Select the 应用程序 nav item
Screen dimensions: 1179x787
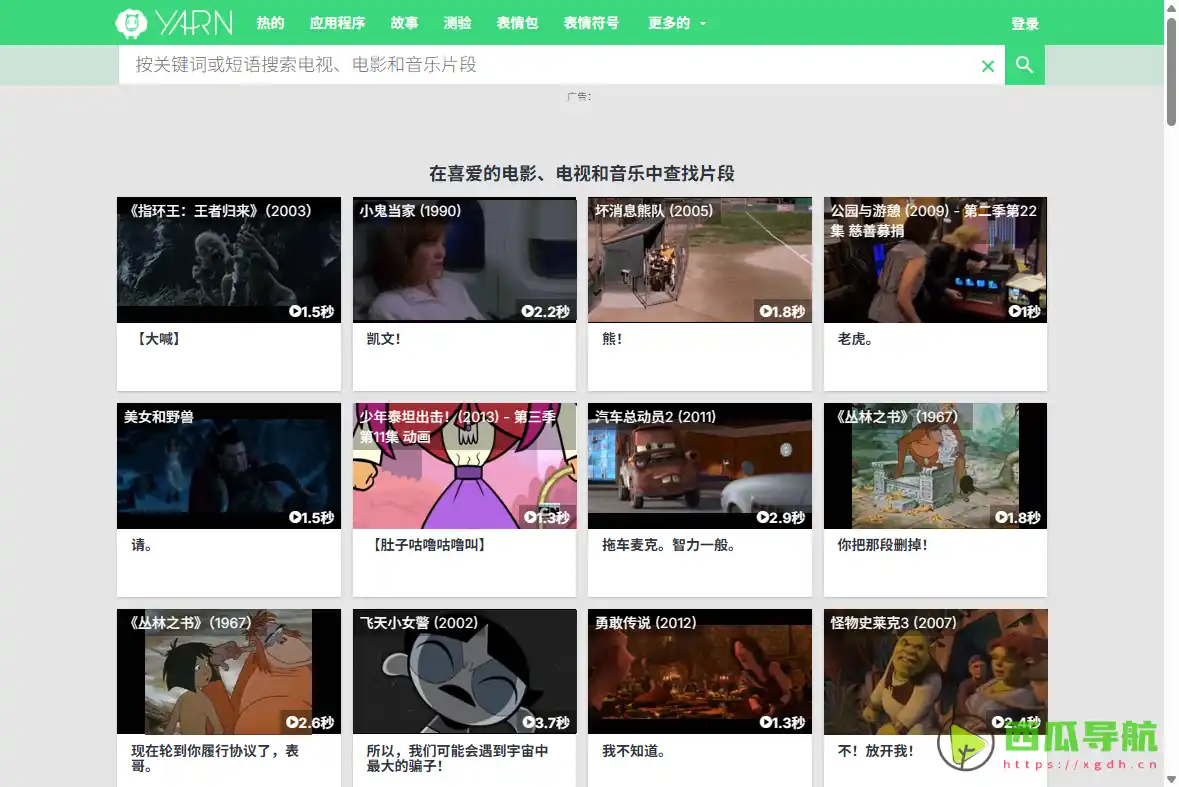pyautogui.click(x=336, y=22)
